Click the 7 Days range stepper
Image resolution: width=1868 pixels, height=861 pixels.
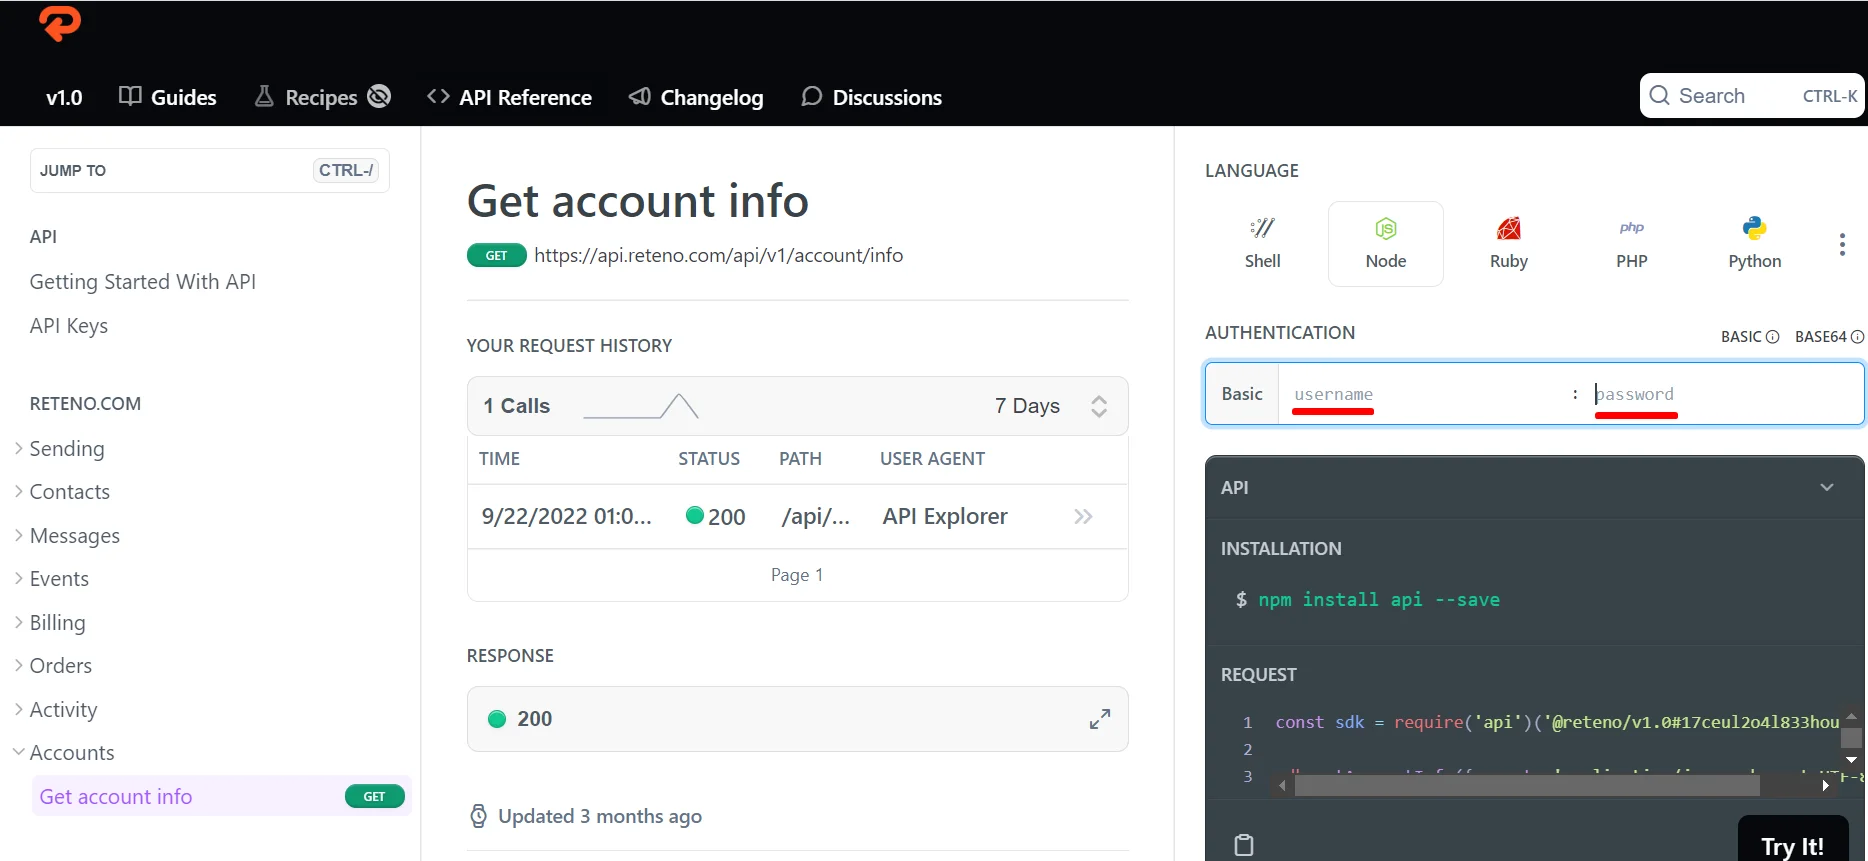[1099, 406]
